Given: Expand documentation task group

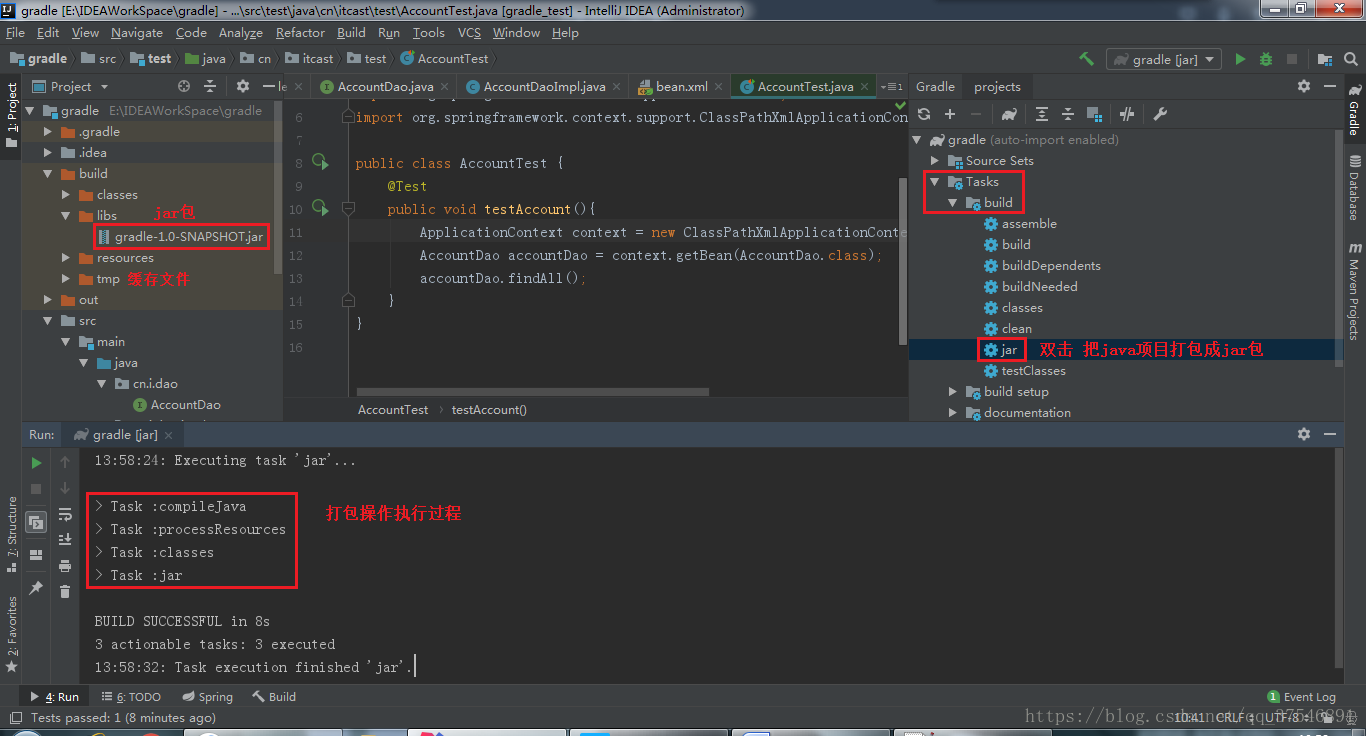Looking at the screenshot, I should click(953, 413).
